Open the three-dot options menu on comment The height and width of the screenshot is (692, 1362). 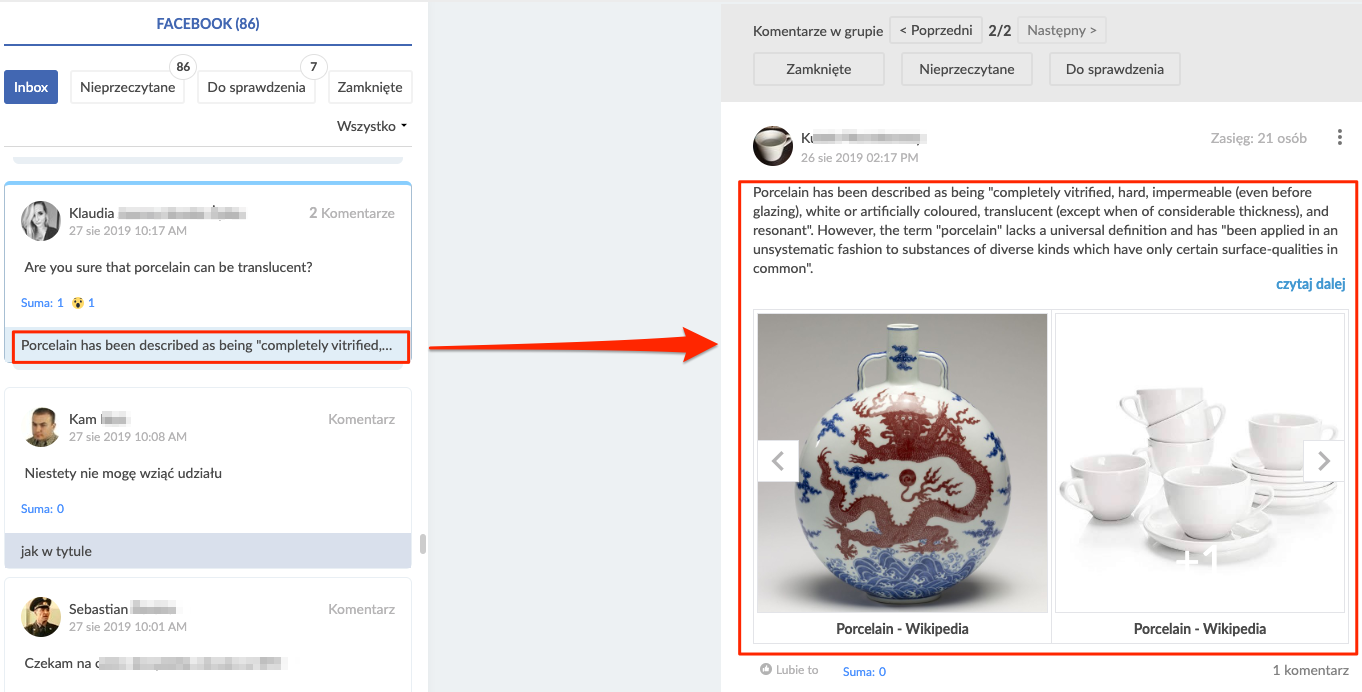1339,138
